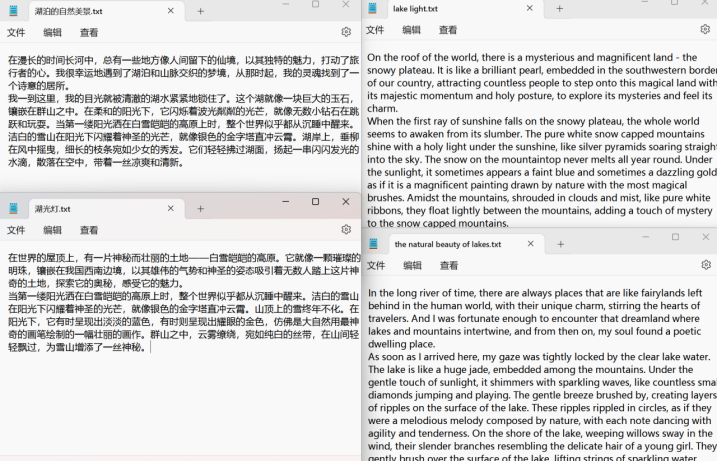Viewport: 718px width, 461px height.
Task: Open 编辑 menu in lake light.txt window
Action: [411, 30]
